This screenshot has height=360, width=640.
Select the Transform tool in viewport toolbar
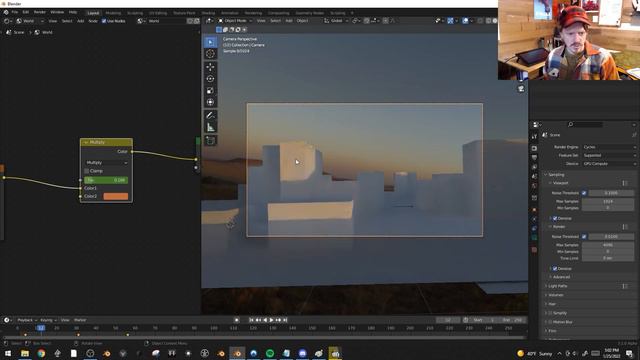210,102
